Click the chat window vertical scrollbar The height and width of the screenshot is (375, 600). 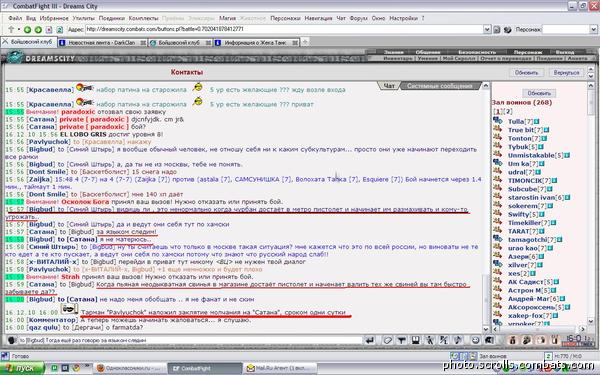pos(486,207)
